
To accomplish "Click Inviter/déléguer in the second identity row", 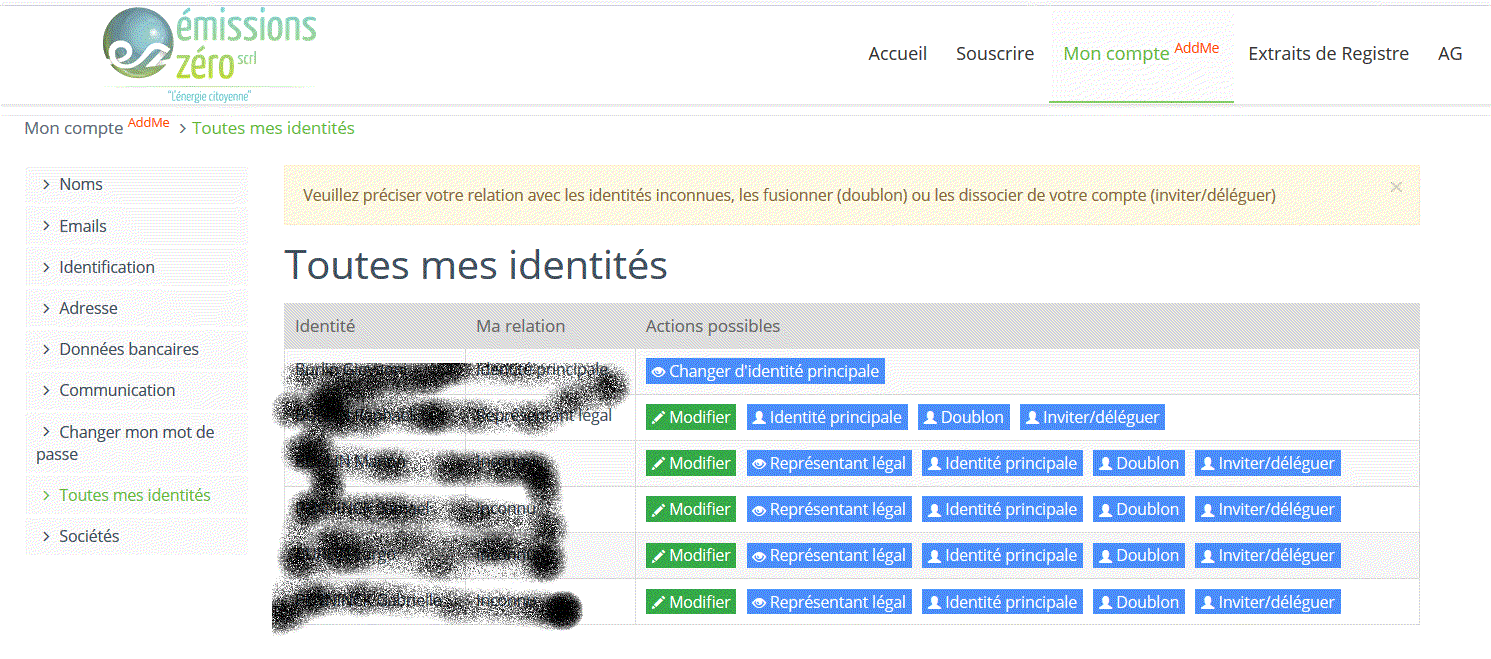I will pos(1092,417).
